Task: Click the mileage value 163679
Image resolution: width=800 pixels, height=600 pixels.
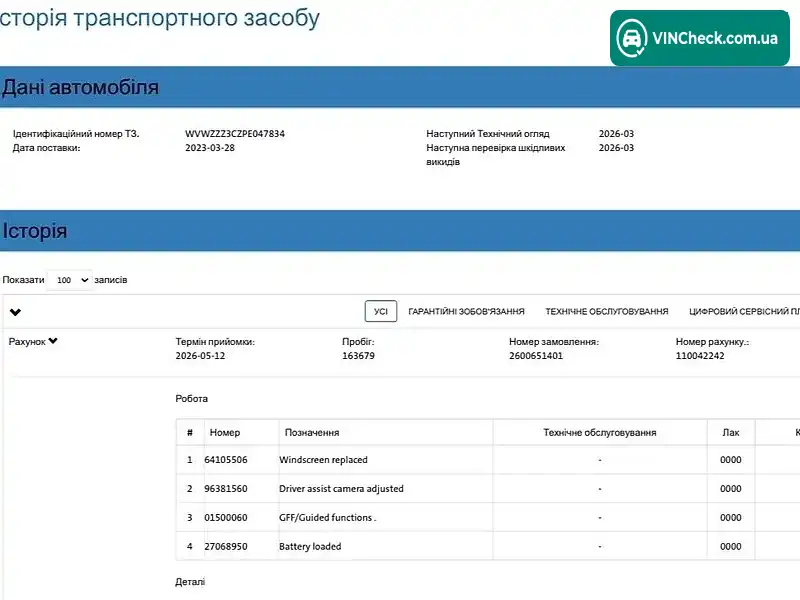Action: click(x=358, y=356)
